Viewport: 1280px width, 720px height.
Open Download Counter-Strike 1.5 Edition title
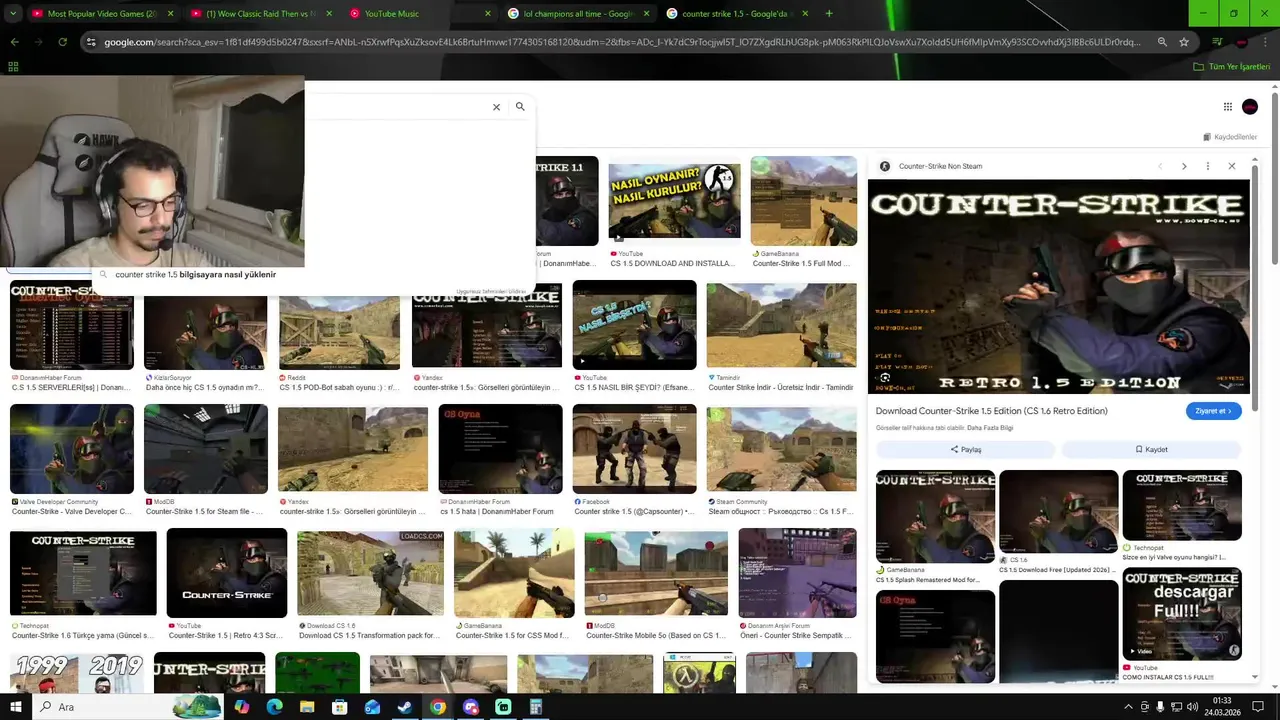point(991,411)
